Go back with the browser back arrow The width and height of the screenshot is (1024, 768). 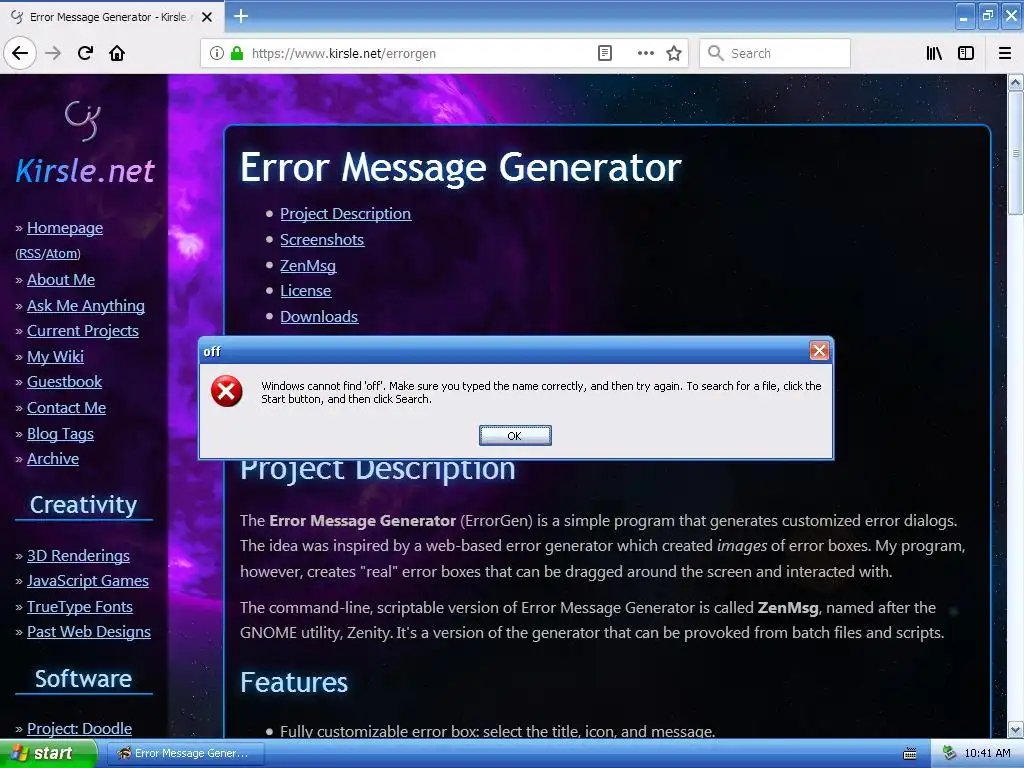[20, 53]
